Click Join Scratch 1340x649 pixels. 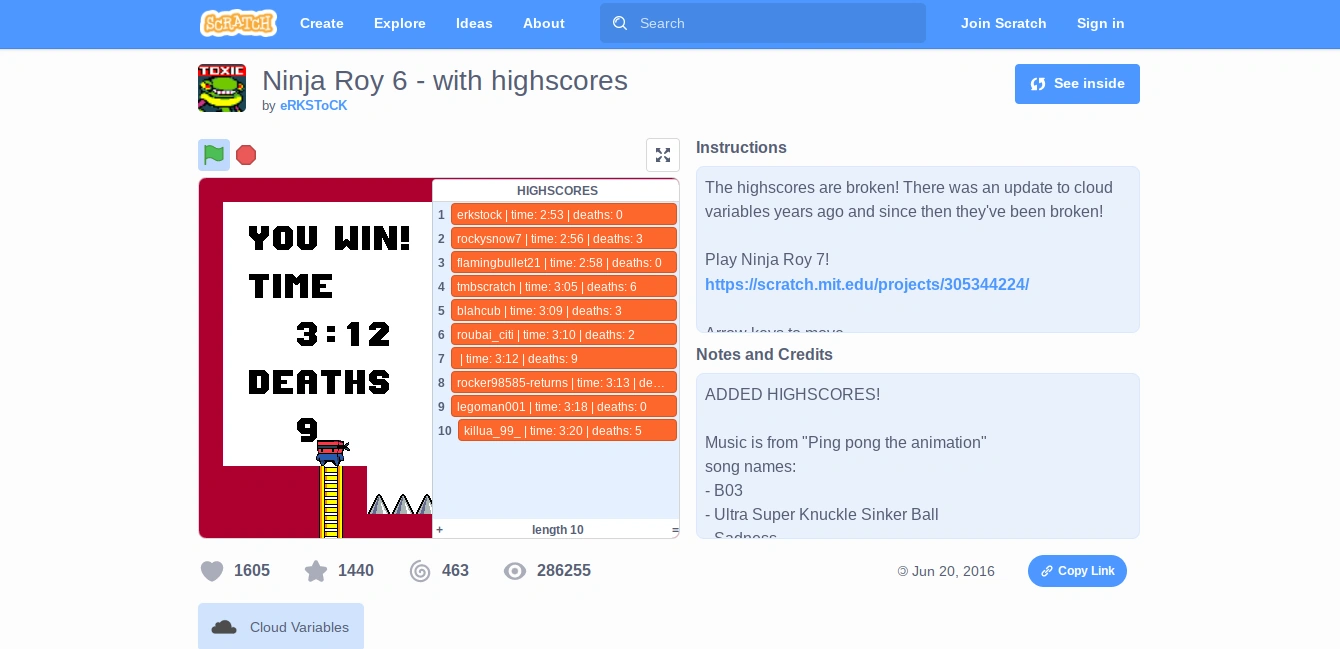(x=1004, y=23)
